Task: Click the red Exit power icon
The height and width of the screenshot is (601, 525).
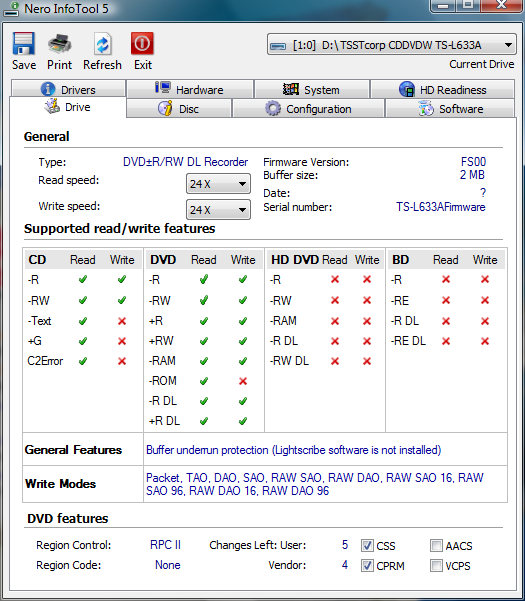Action: coord(142,43)
